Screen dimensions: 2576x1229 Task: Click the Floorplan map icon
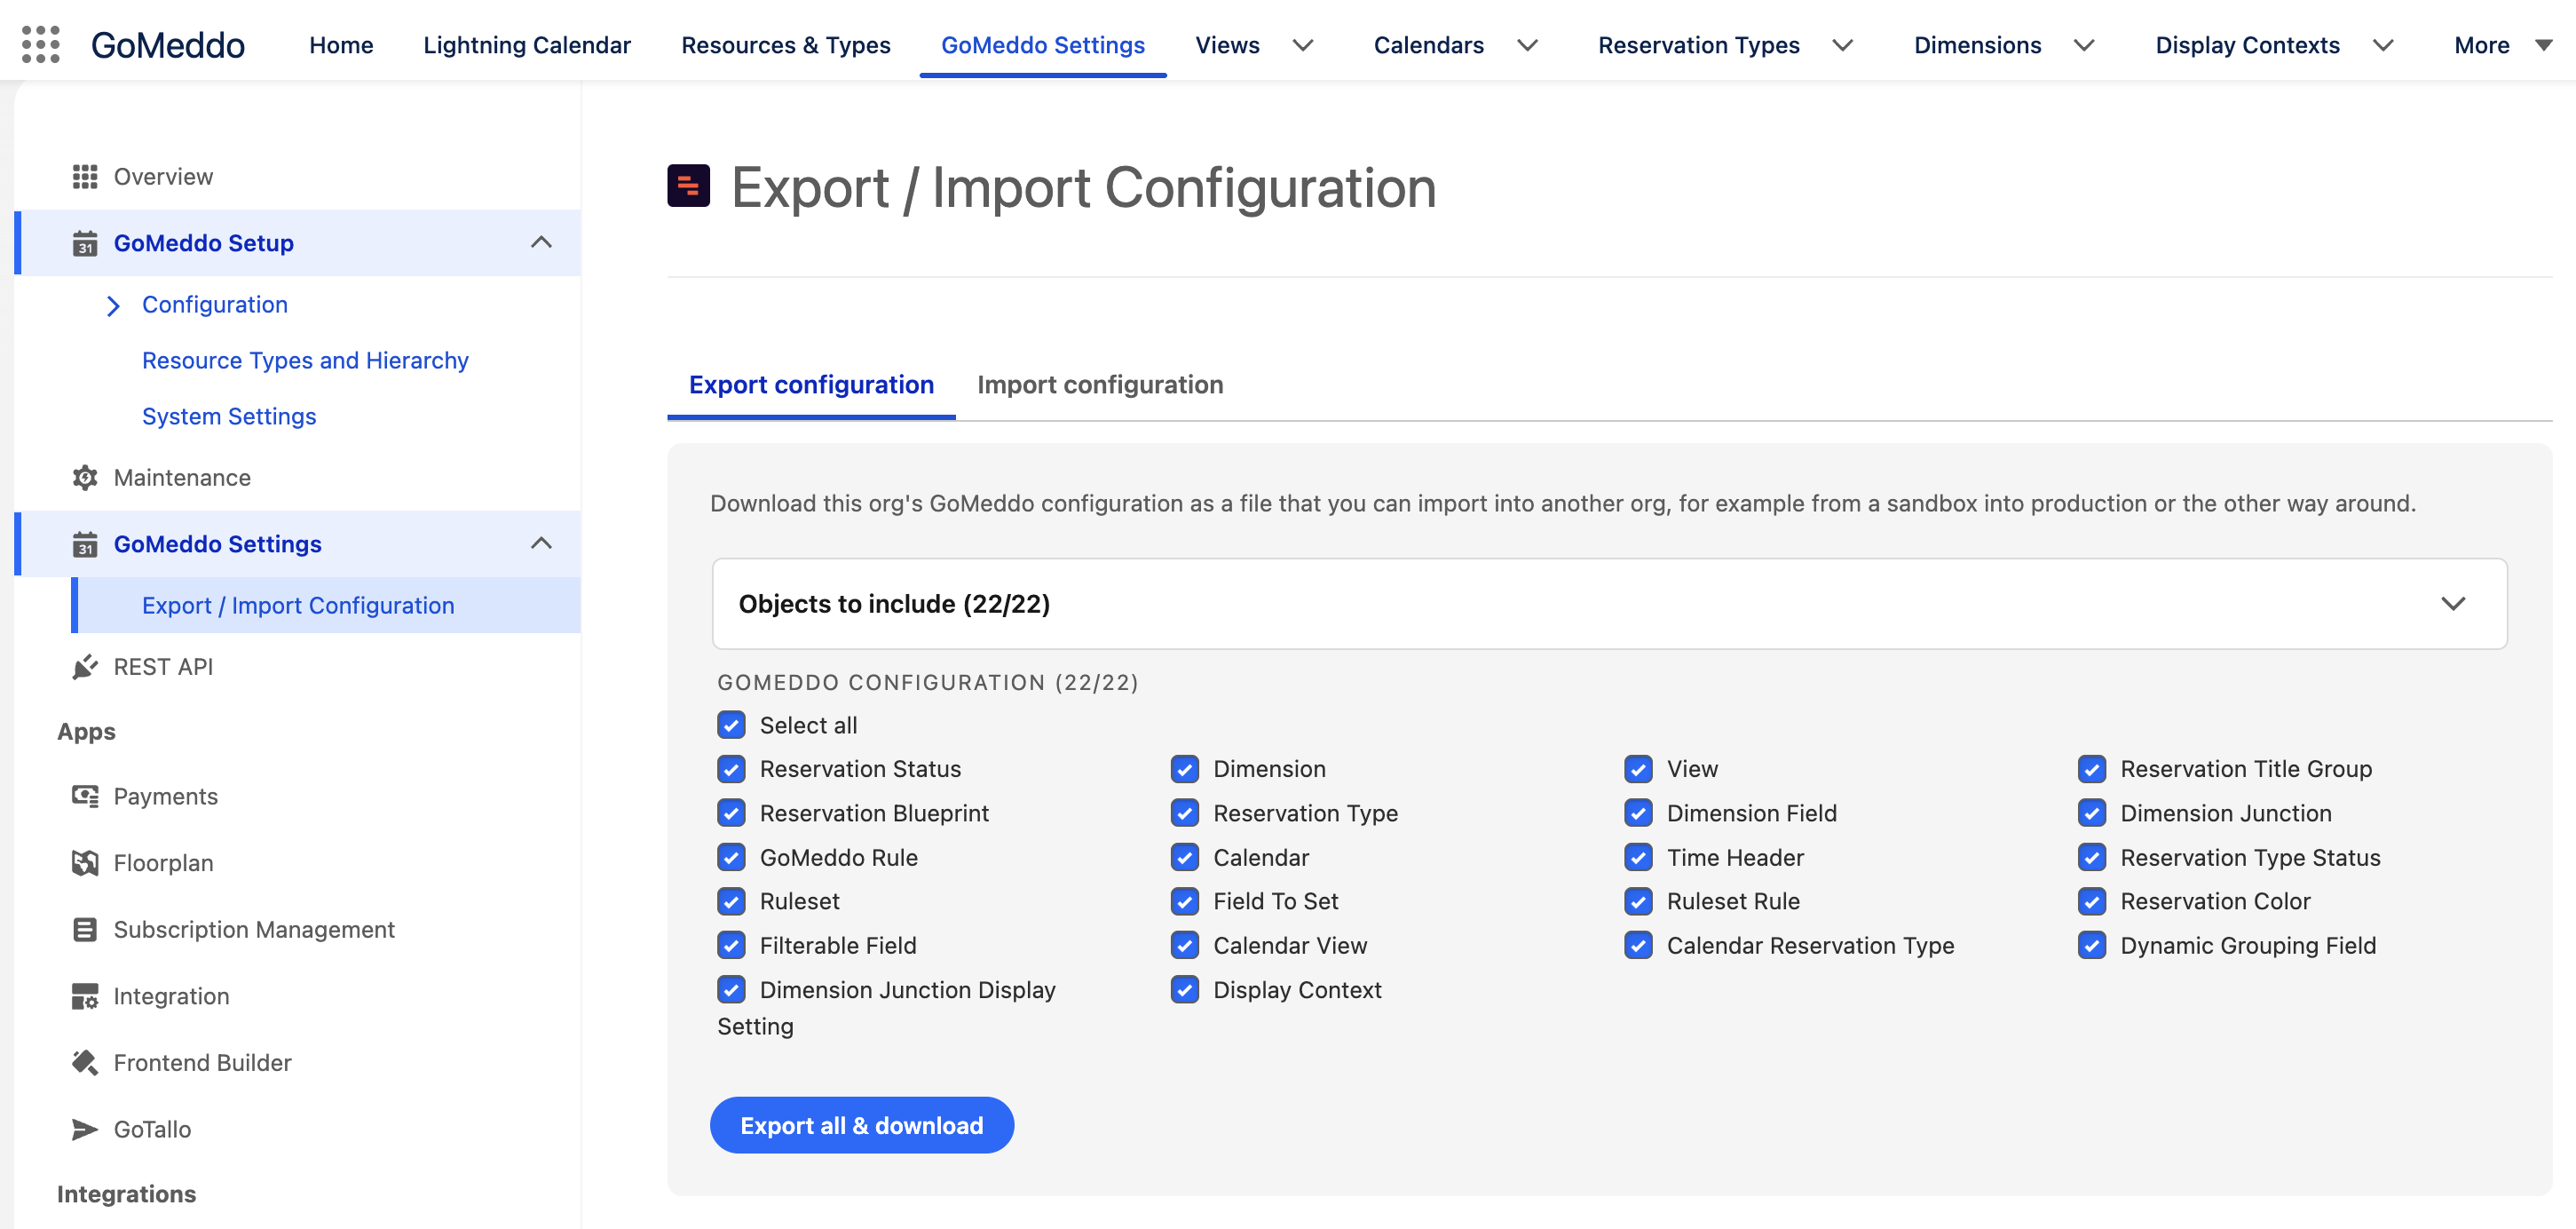(x=85, y=863)
